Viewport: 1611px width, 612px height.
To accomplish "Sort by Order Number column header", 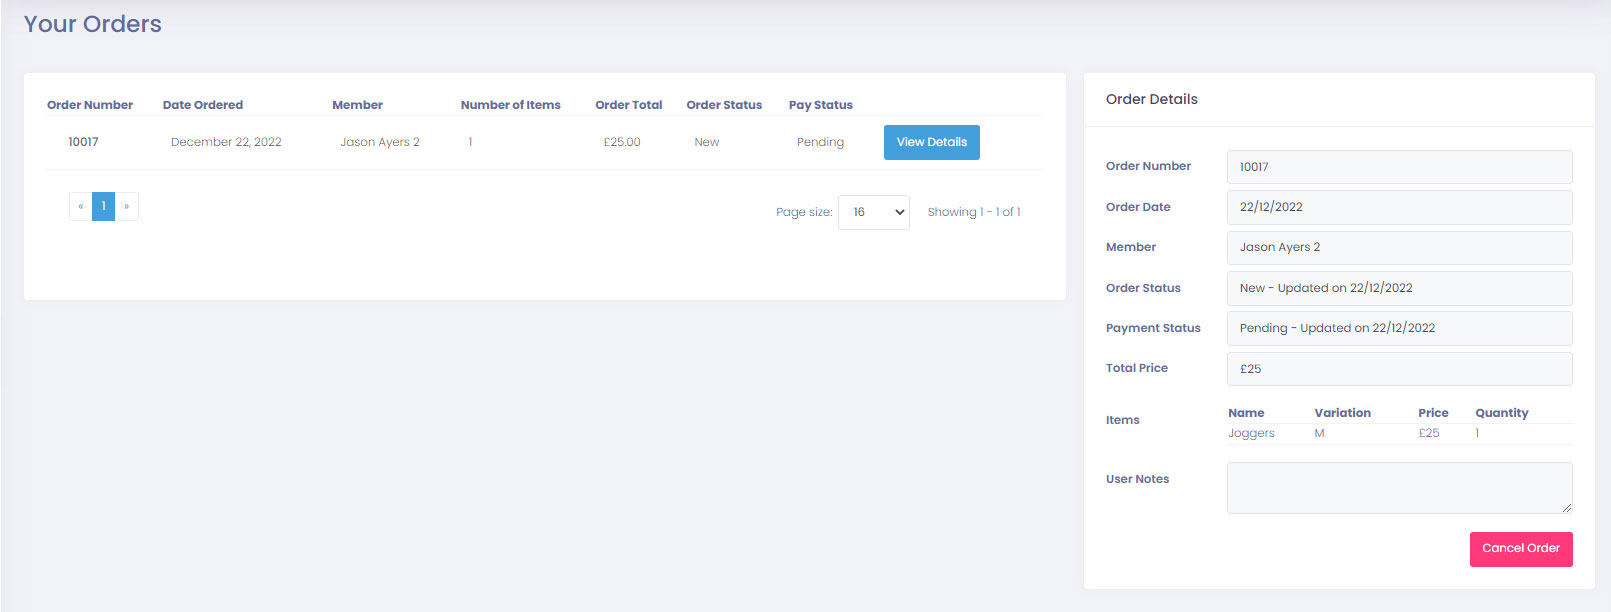I will 90,105.
